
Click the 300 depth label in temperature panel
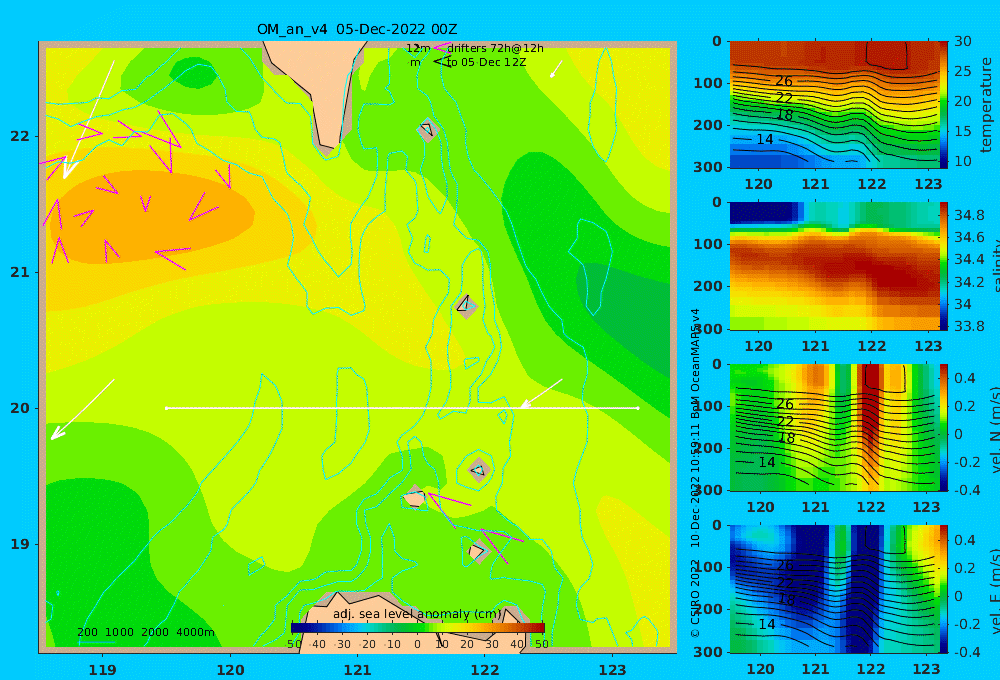tap(707, 167)
